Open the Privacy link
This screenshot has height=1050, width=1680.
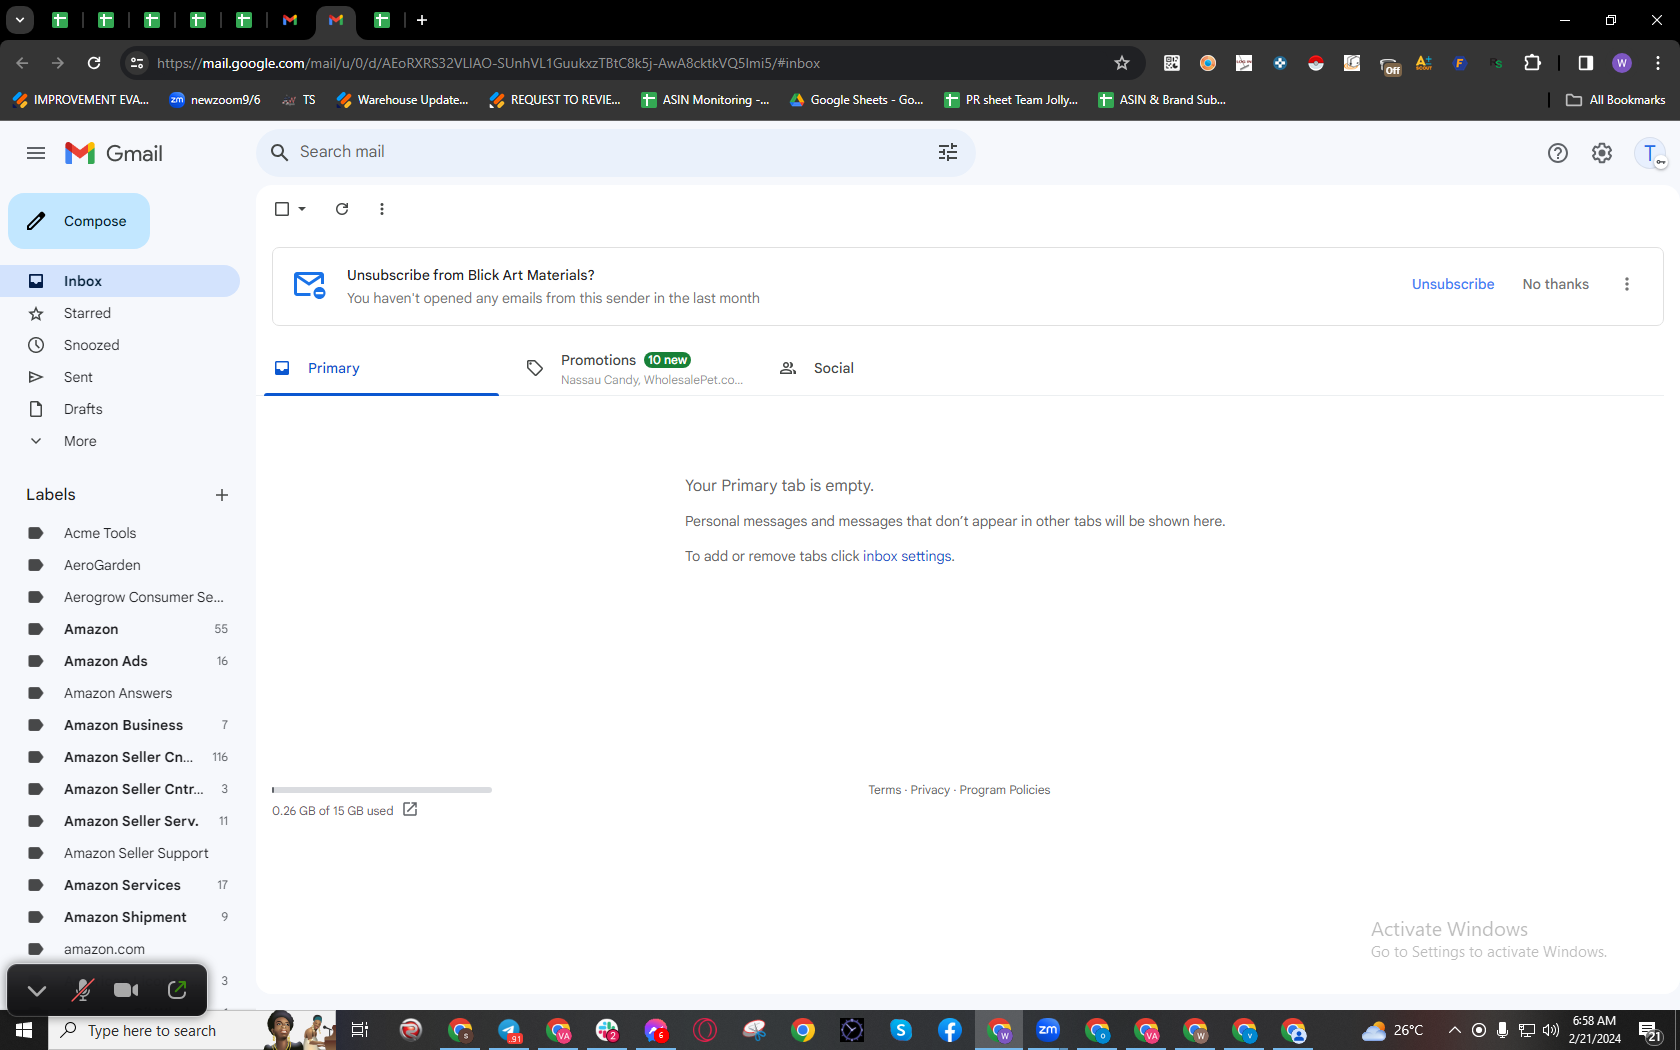[930, 790]
